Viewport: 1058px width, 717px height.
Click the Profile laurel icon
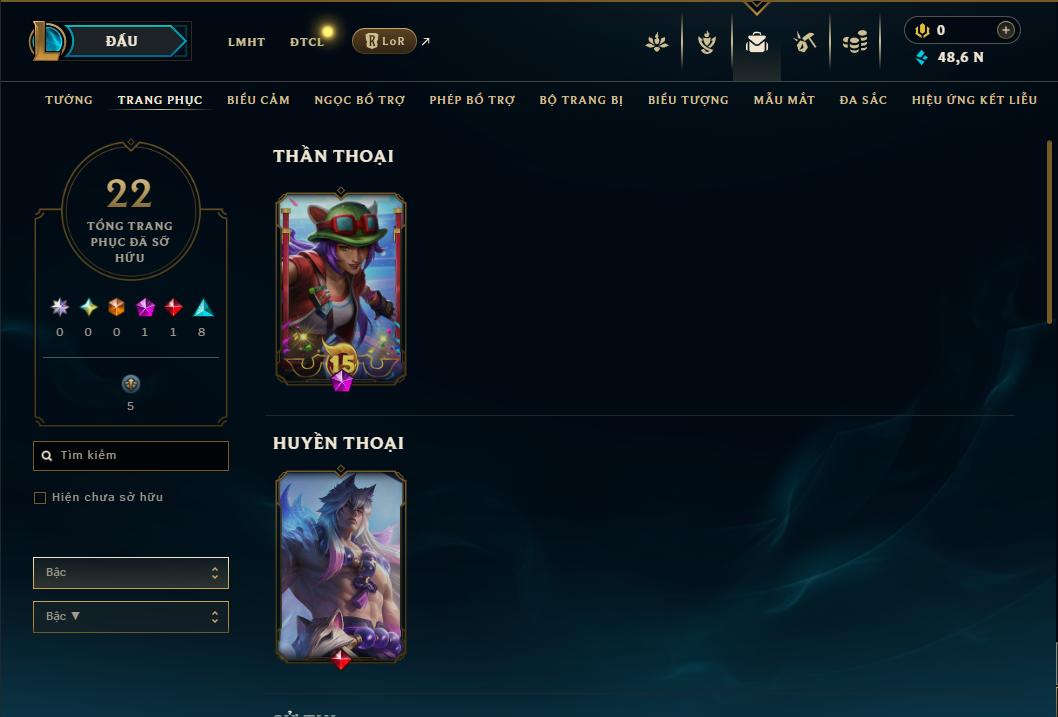(x=657, y=42)
